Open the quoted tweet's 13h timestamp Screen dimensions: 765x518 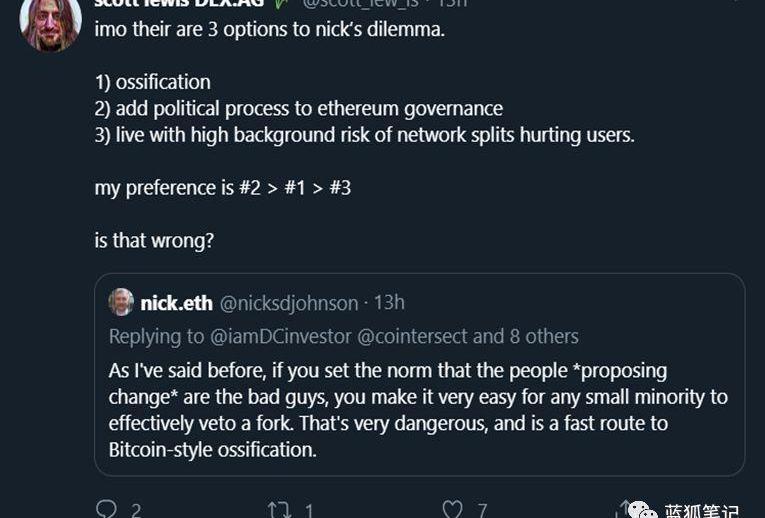[389, 303]
